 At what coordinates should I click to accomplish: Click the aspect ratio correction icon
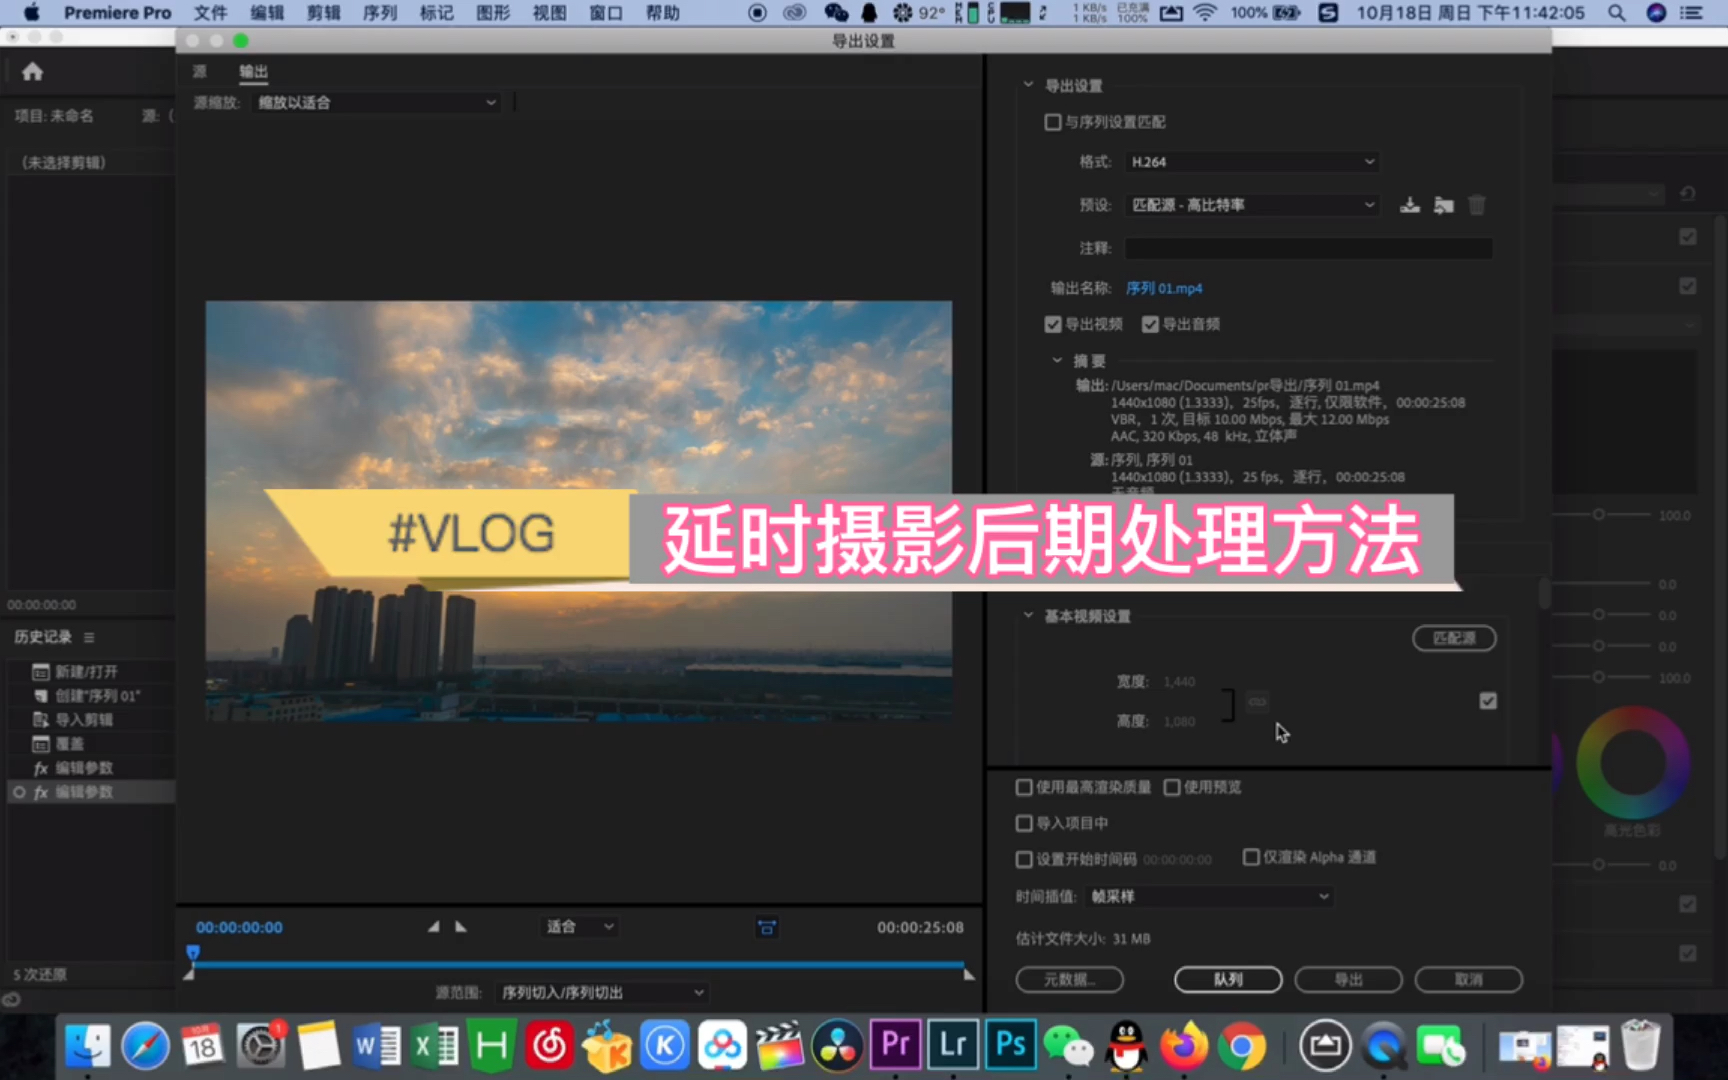click(x=766, y=928)
